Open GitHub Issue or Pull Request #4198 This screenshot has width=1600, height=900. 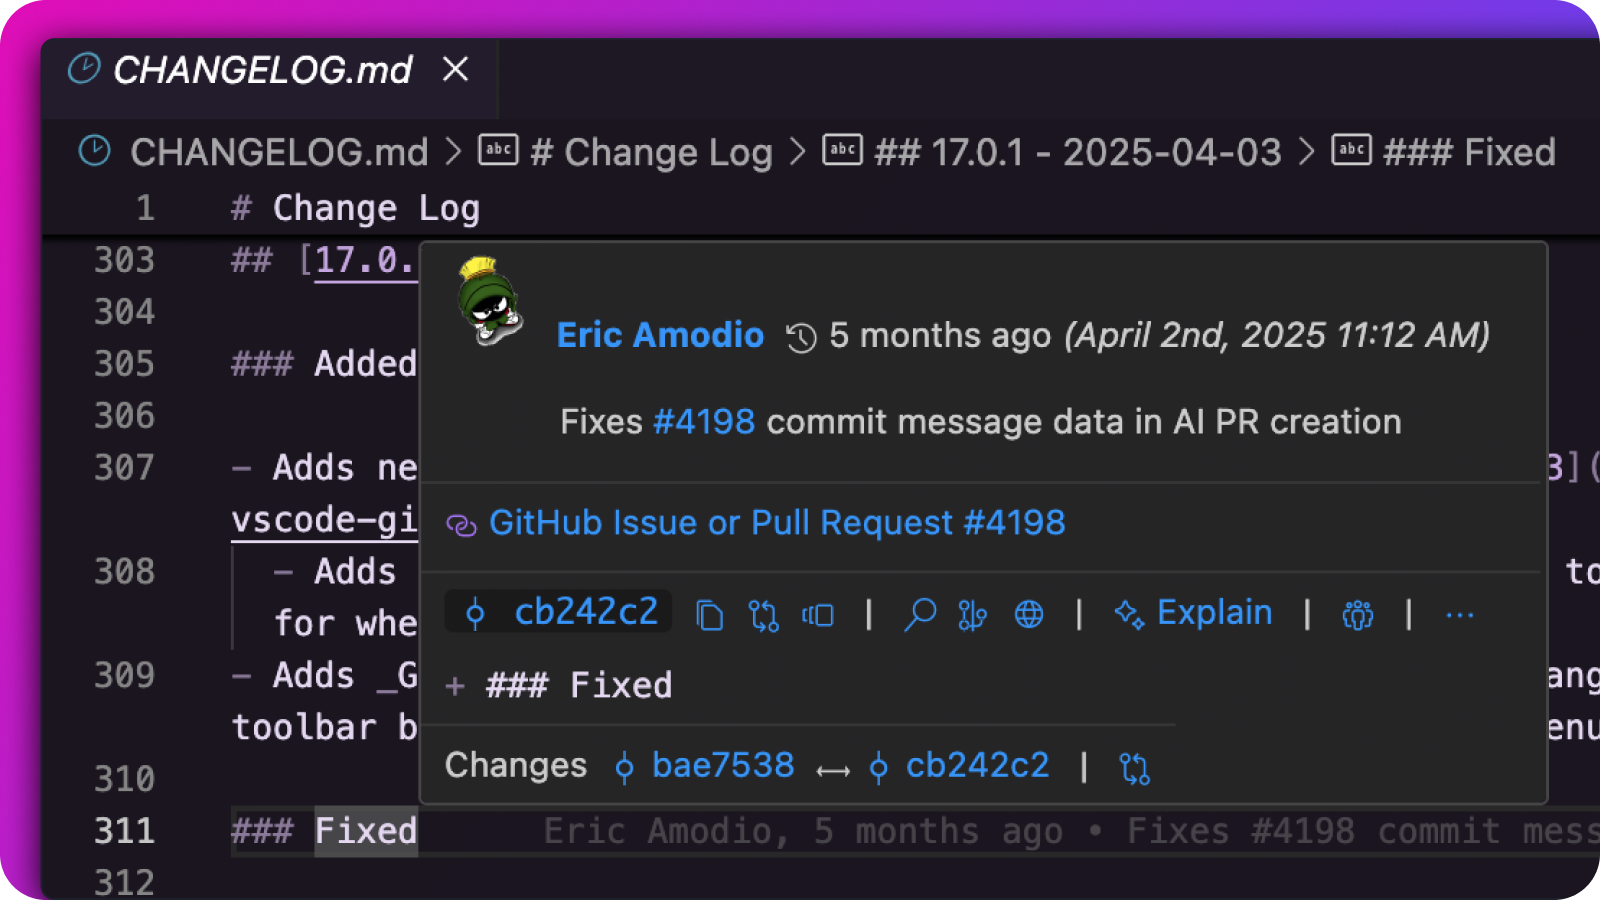point(777,522)
